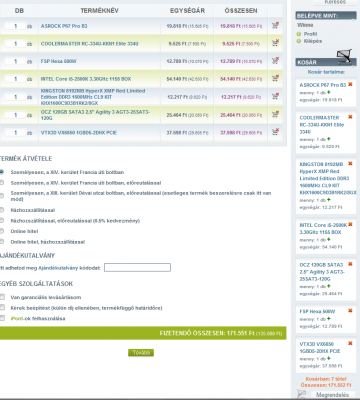The image size is (360, 400).
Task: Open ASROCK P67 Pro B3 link in sidebar basket
Action: pos(323,85)
